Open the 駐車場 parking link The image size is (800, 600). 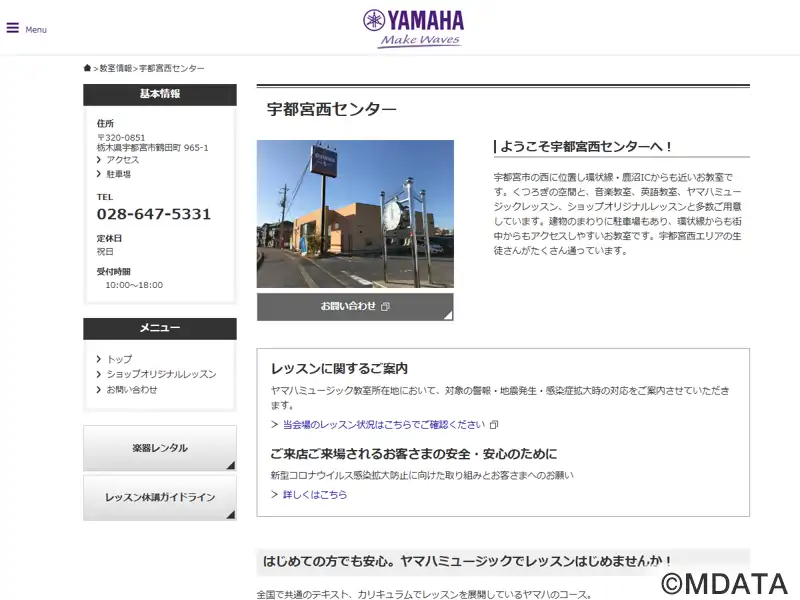coord(119,174)
